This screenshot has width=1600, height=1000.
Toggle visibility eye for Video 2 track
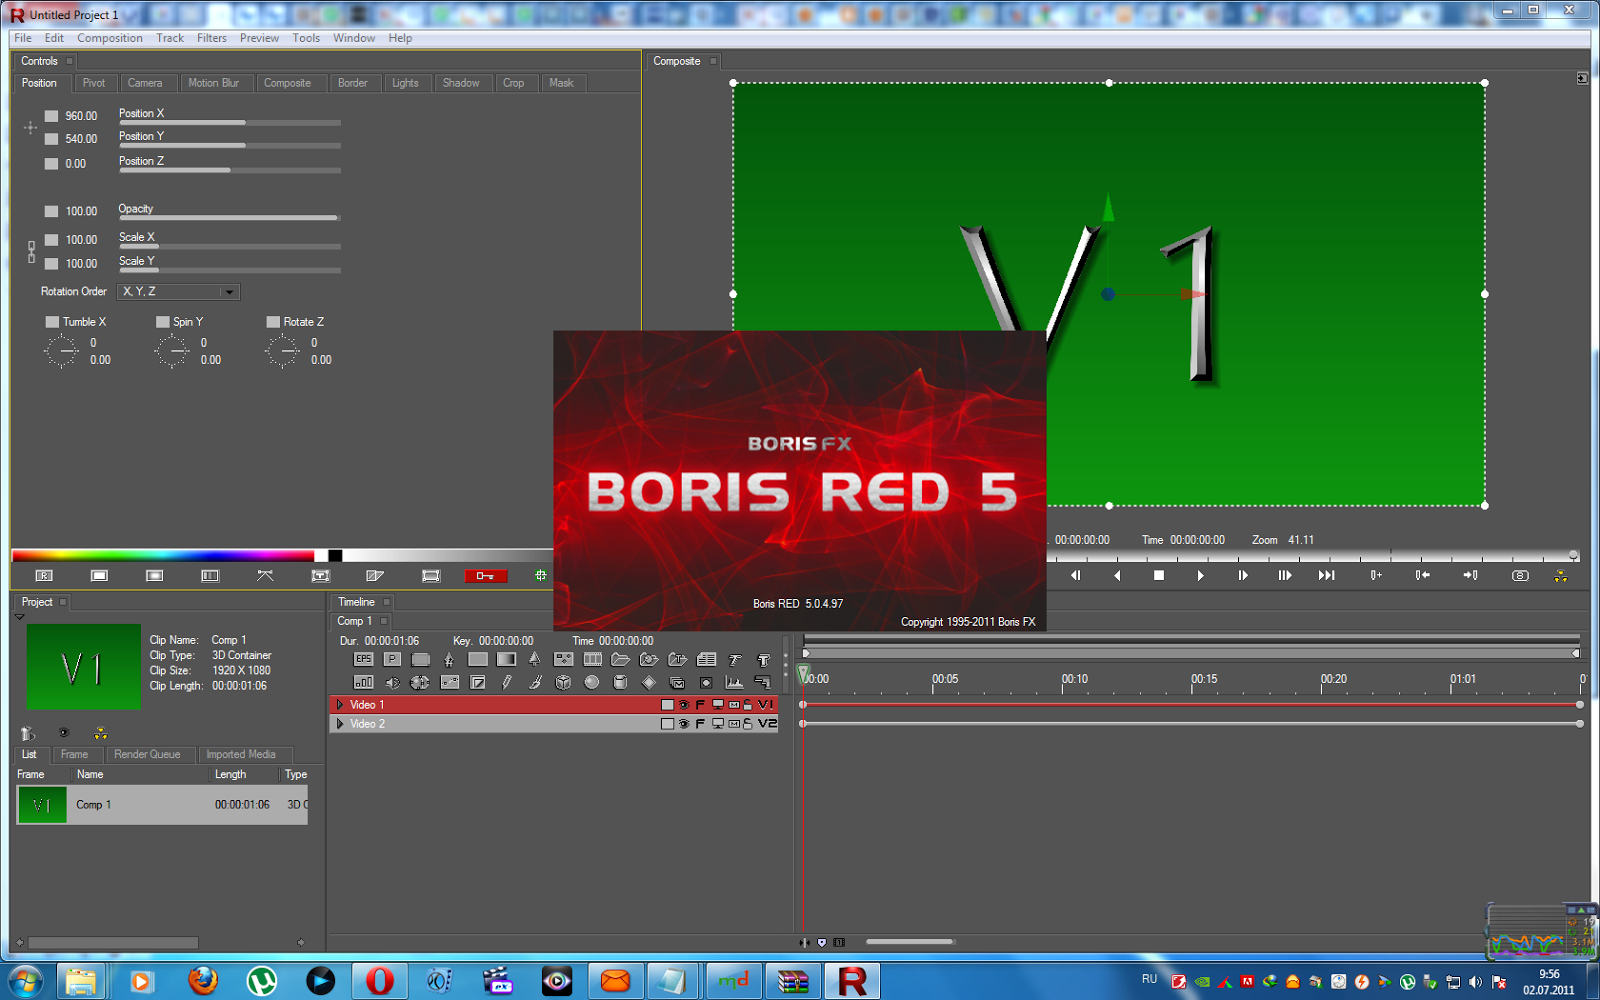click(x=684, y=724)
